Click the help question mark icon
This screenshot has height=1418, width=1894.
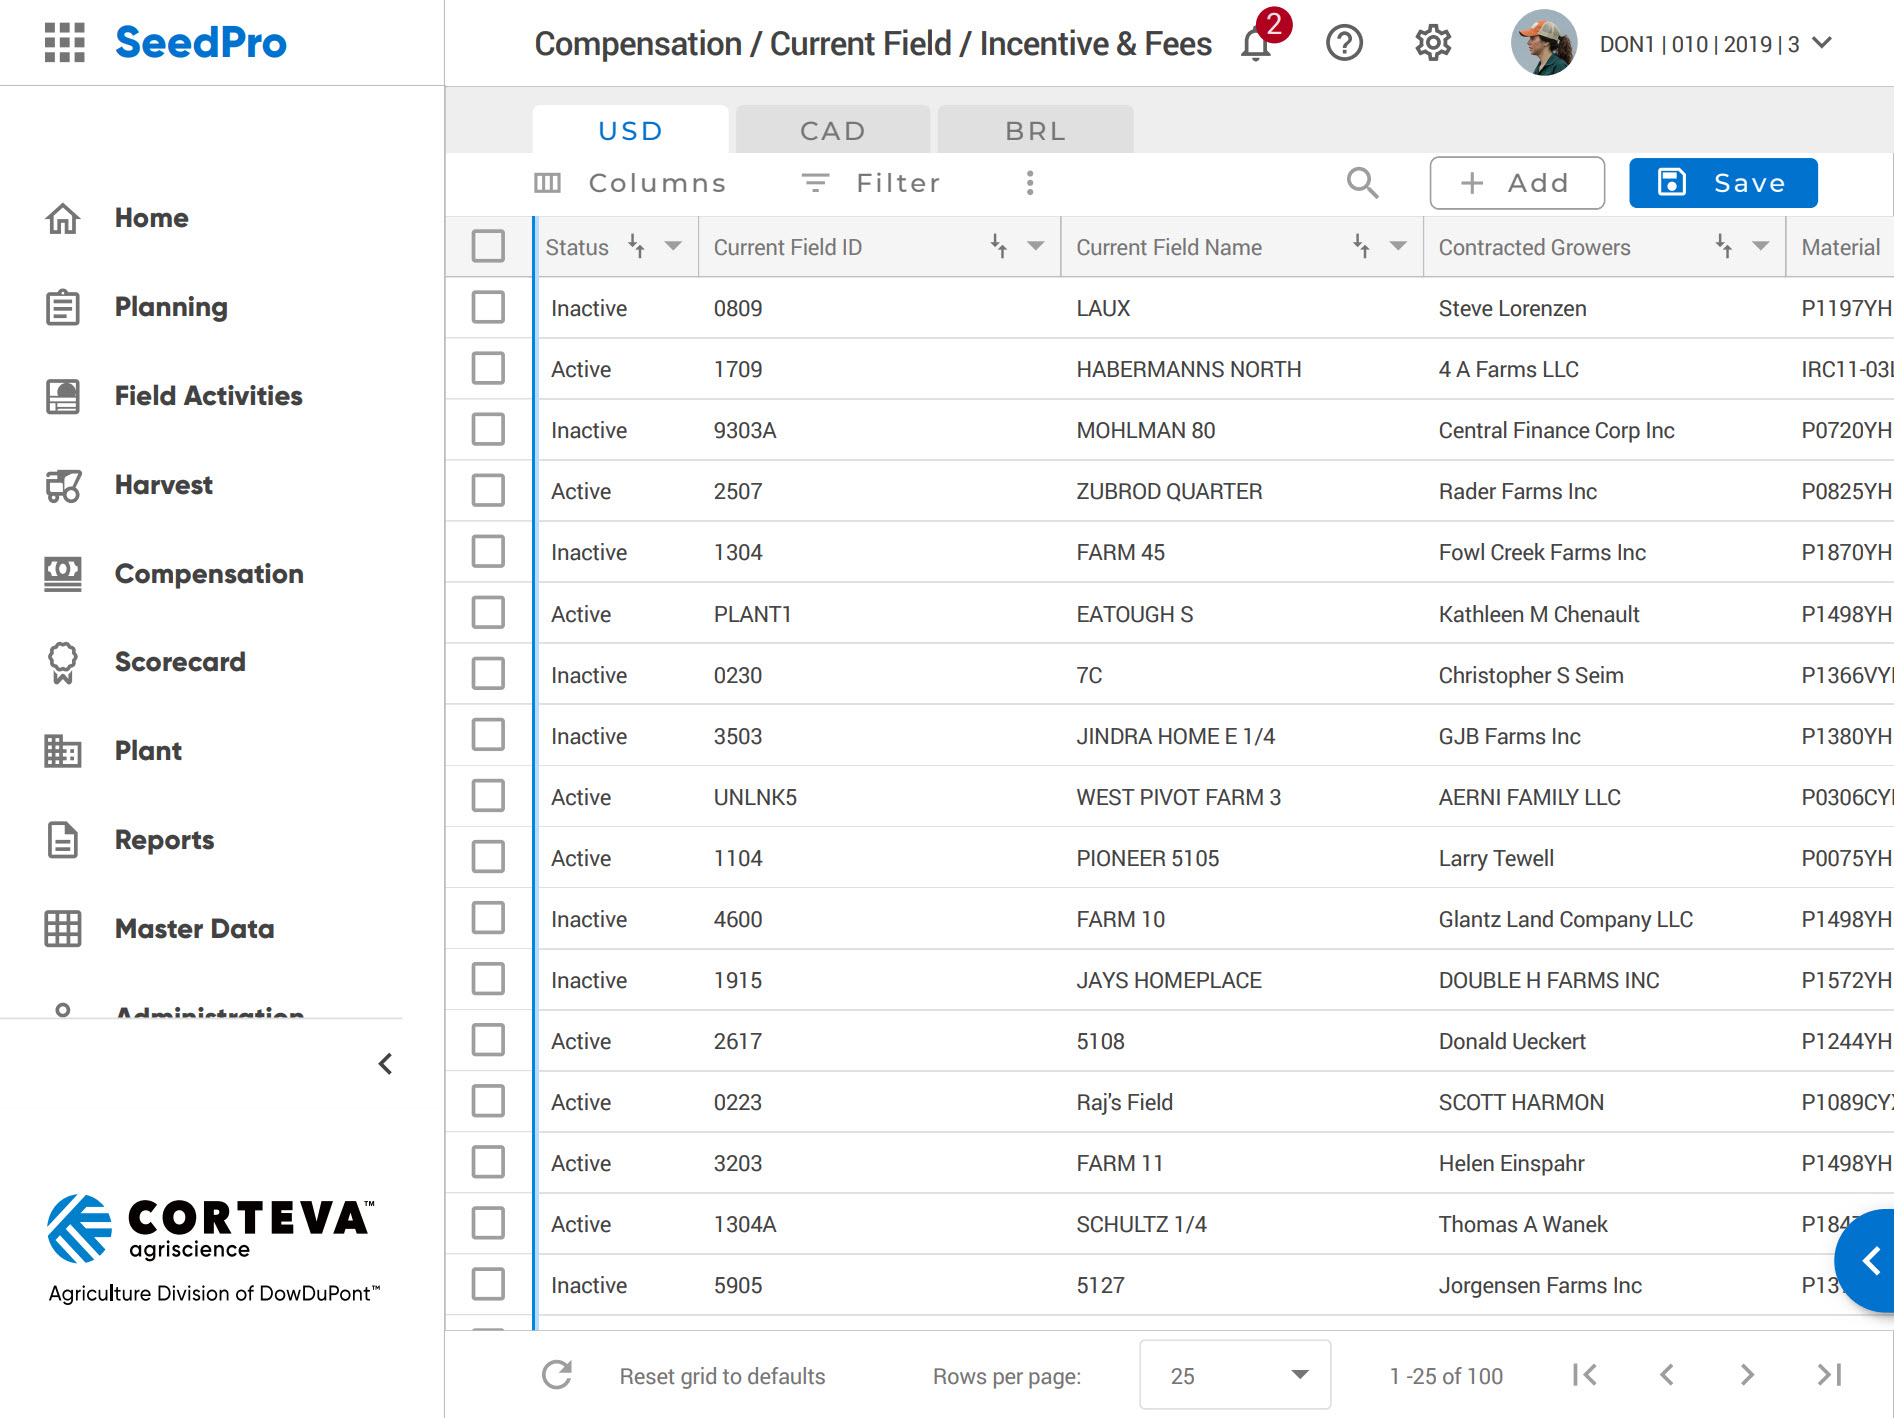pyautogui.click(x=1344, y=43)
